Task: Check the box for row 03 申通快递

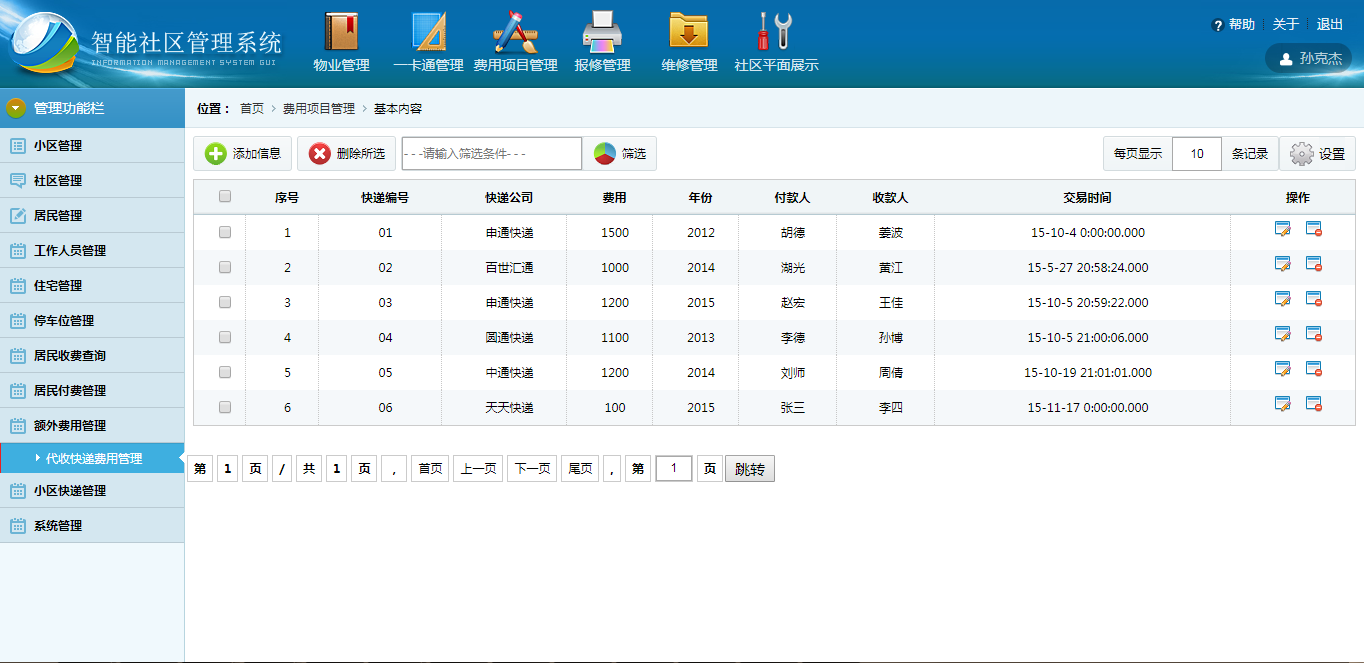Action: [225, 302]
